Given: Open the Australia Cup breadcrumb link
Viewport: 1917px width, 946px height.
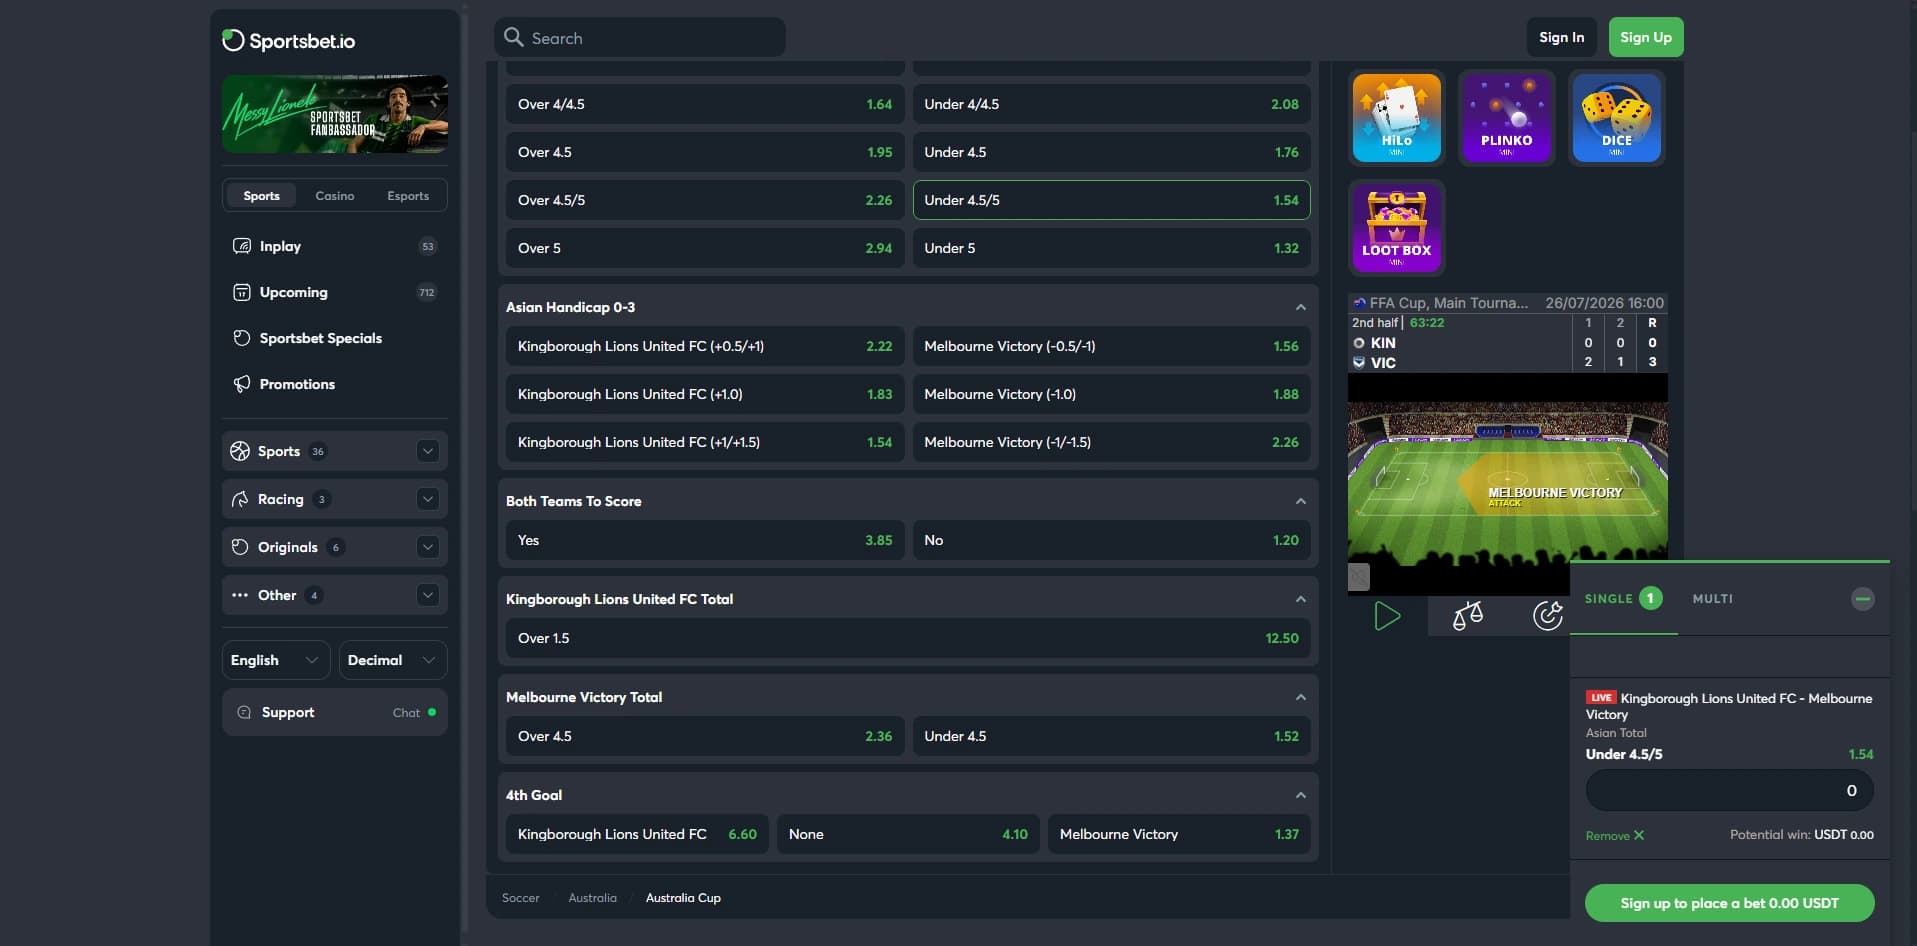Looking at the screenshot, I should pyautogui.click(x=683, y=898).
